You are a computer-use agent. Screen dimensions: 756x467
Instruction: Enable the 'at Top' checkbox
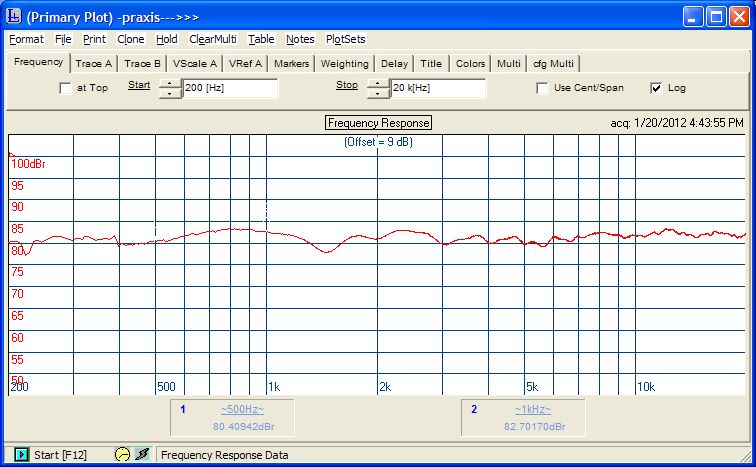[65, 88]
